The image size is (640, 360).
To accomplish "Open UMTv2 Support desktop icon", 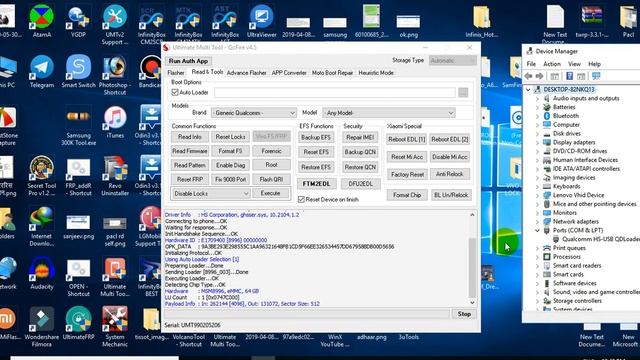I will tap(115, 24).
